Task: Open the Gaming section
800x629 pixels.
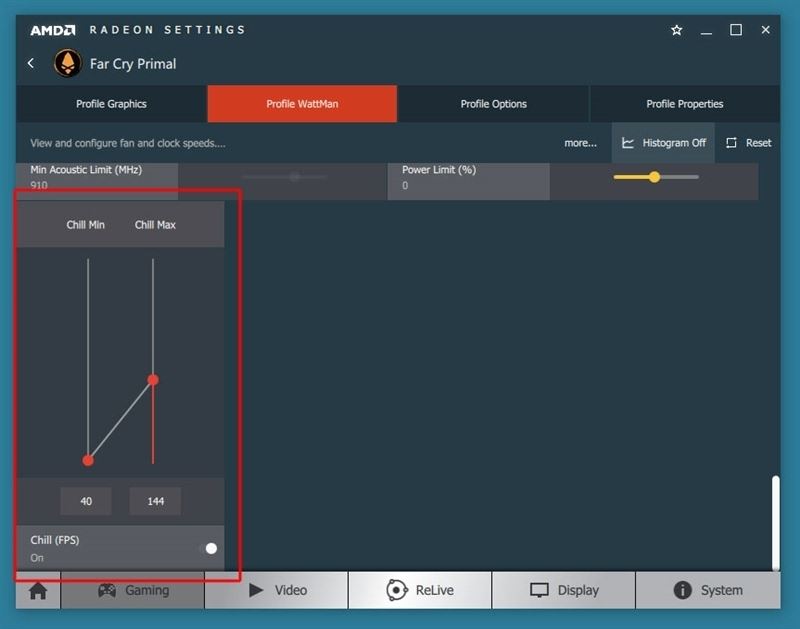Action: [x=132, y=590]
